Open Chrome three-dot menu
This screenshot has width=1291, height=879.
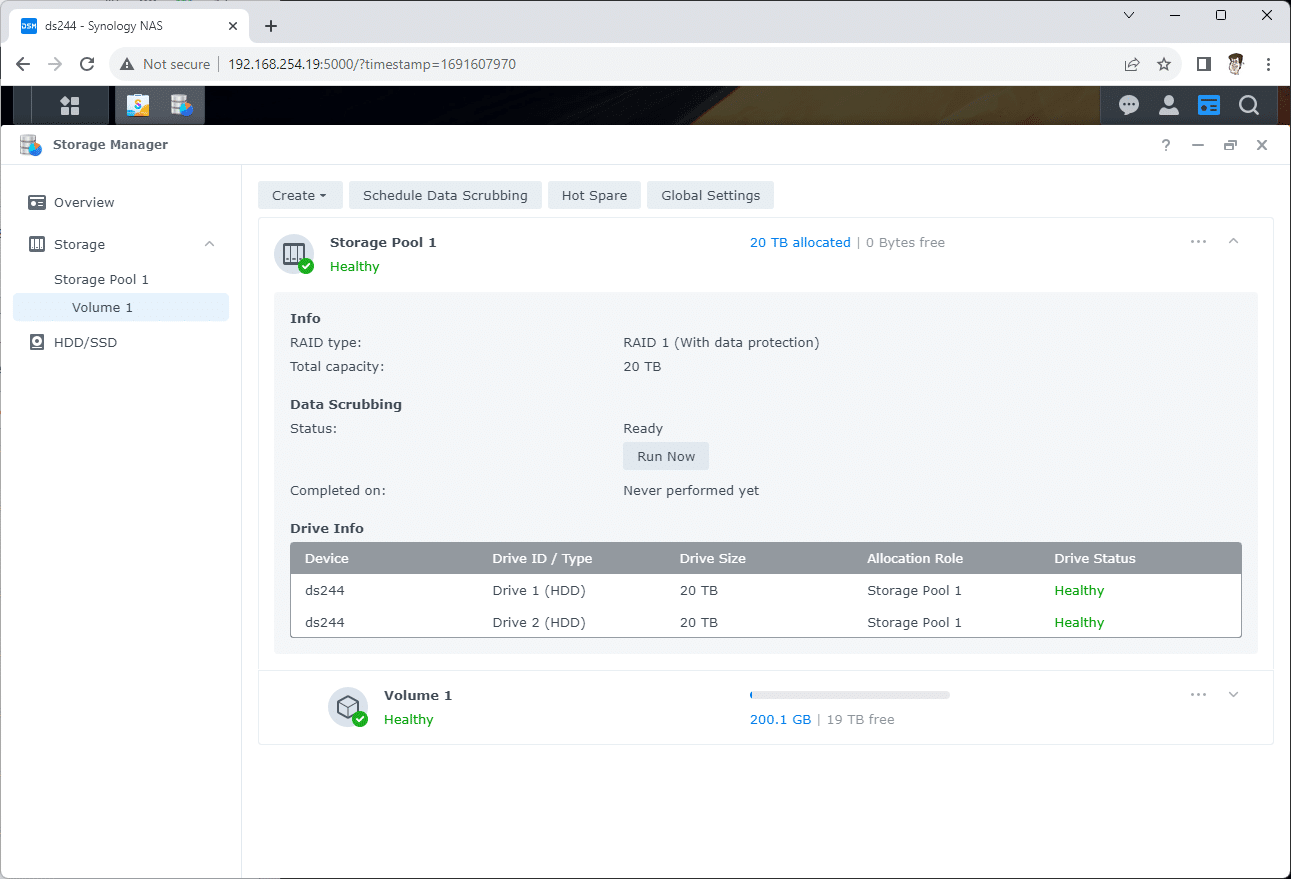pyautogui.click(x=1268, y=64)
